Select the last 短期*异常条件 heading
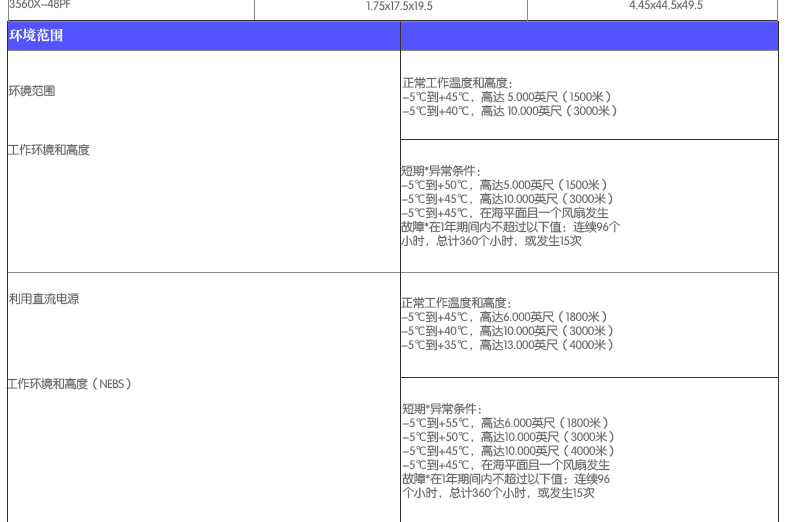Image resolution: width=790 pixels, height=522 pixels. [x=442, y=409]
